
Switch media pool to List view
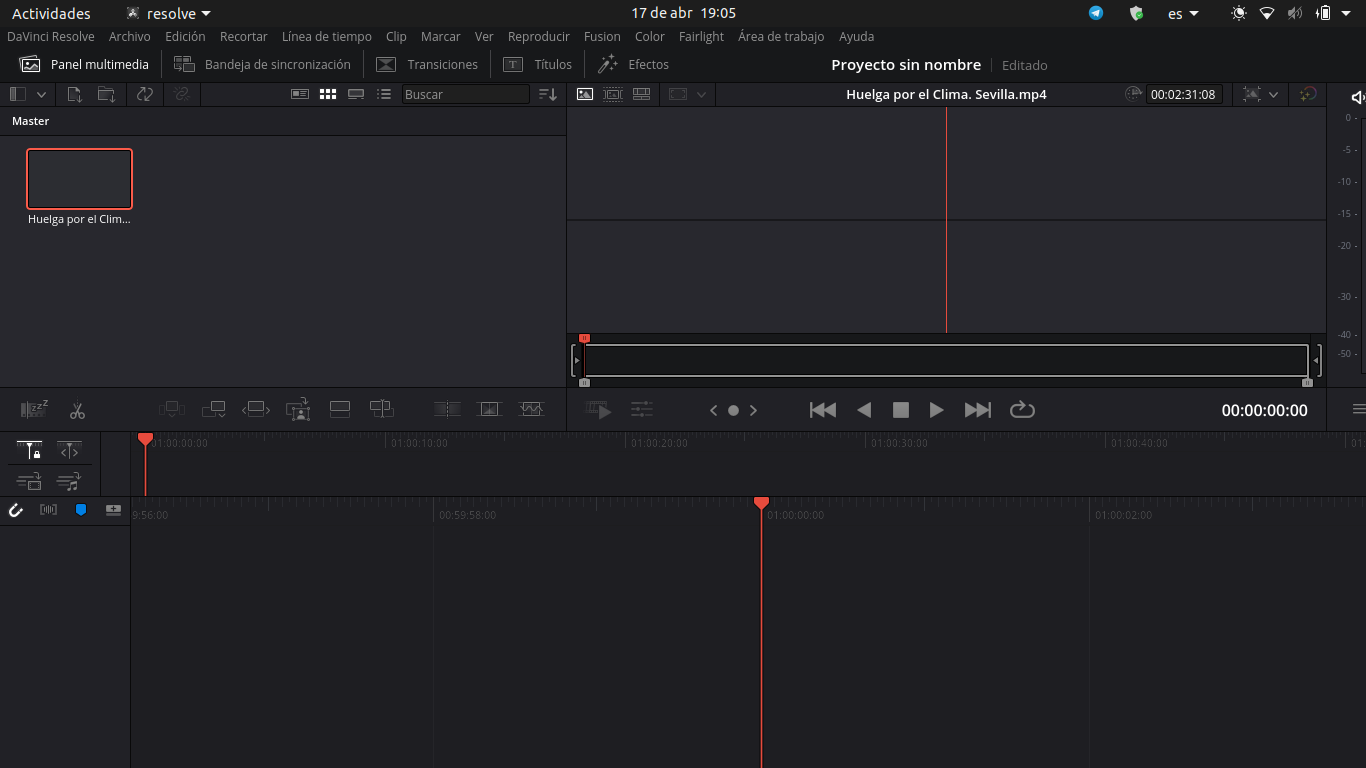click(384, 94)
